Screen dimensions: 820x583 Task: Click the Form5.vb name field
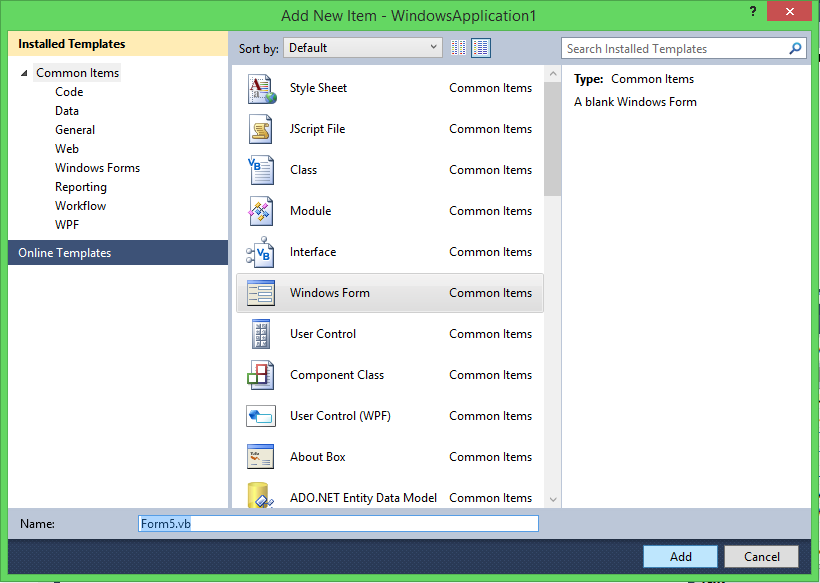pyautogui.click(x=337, y=523)
